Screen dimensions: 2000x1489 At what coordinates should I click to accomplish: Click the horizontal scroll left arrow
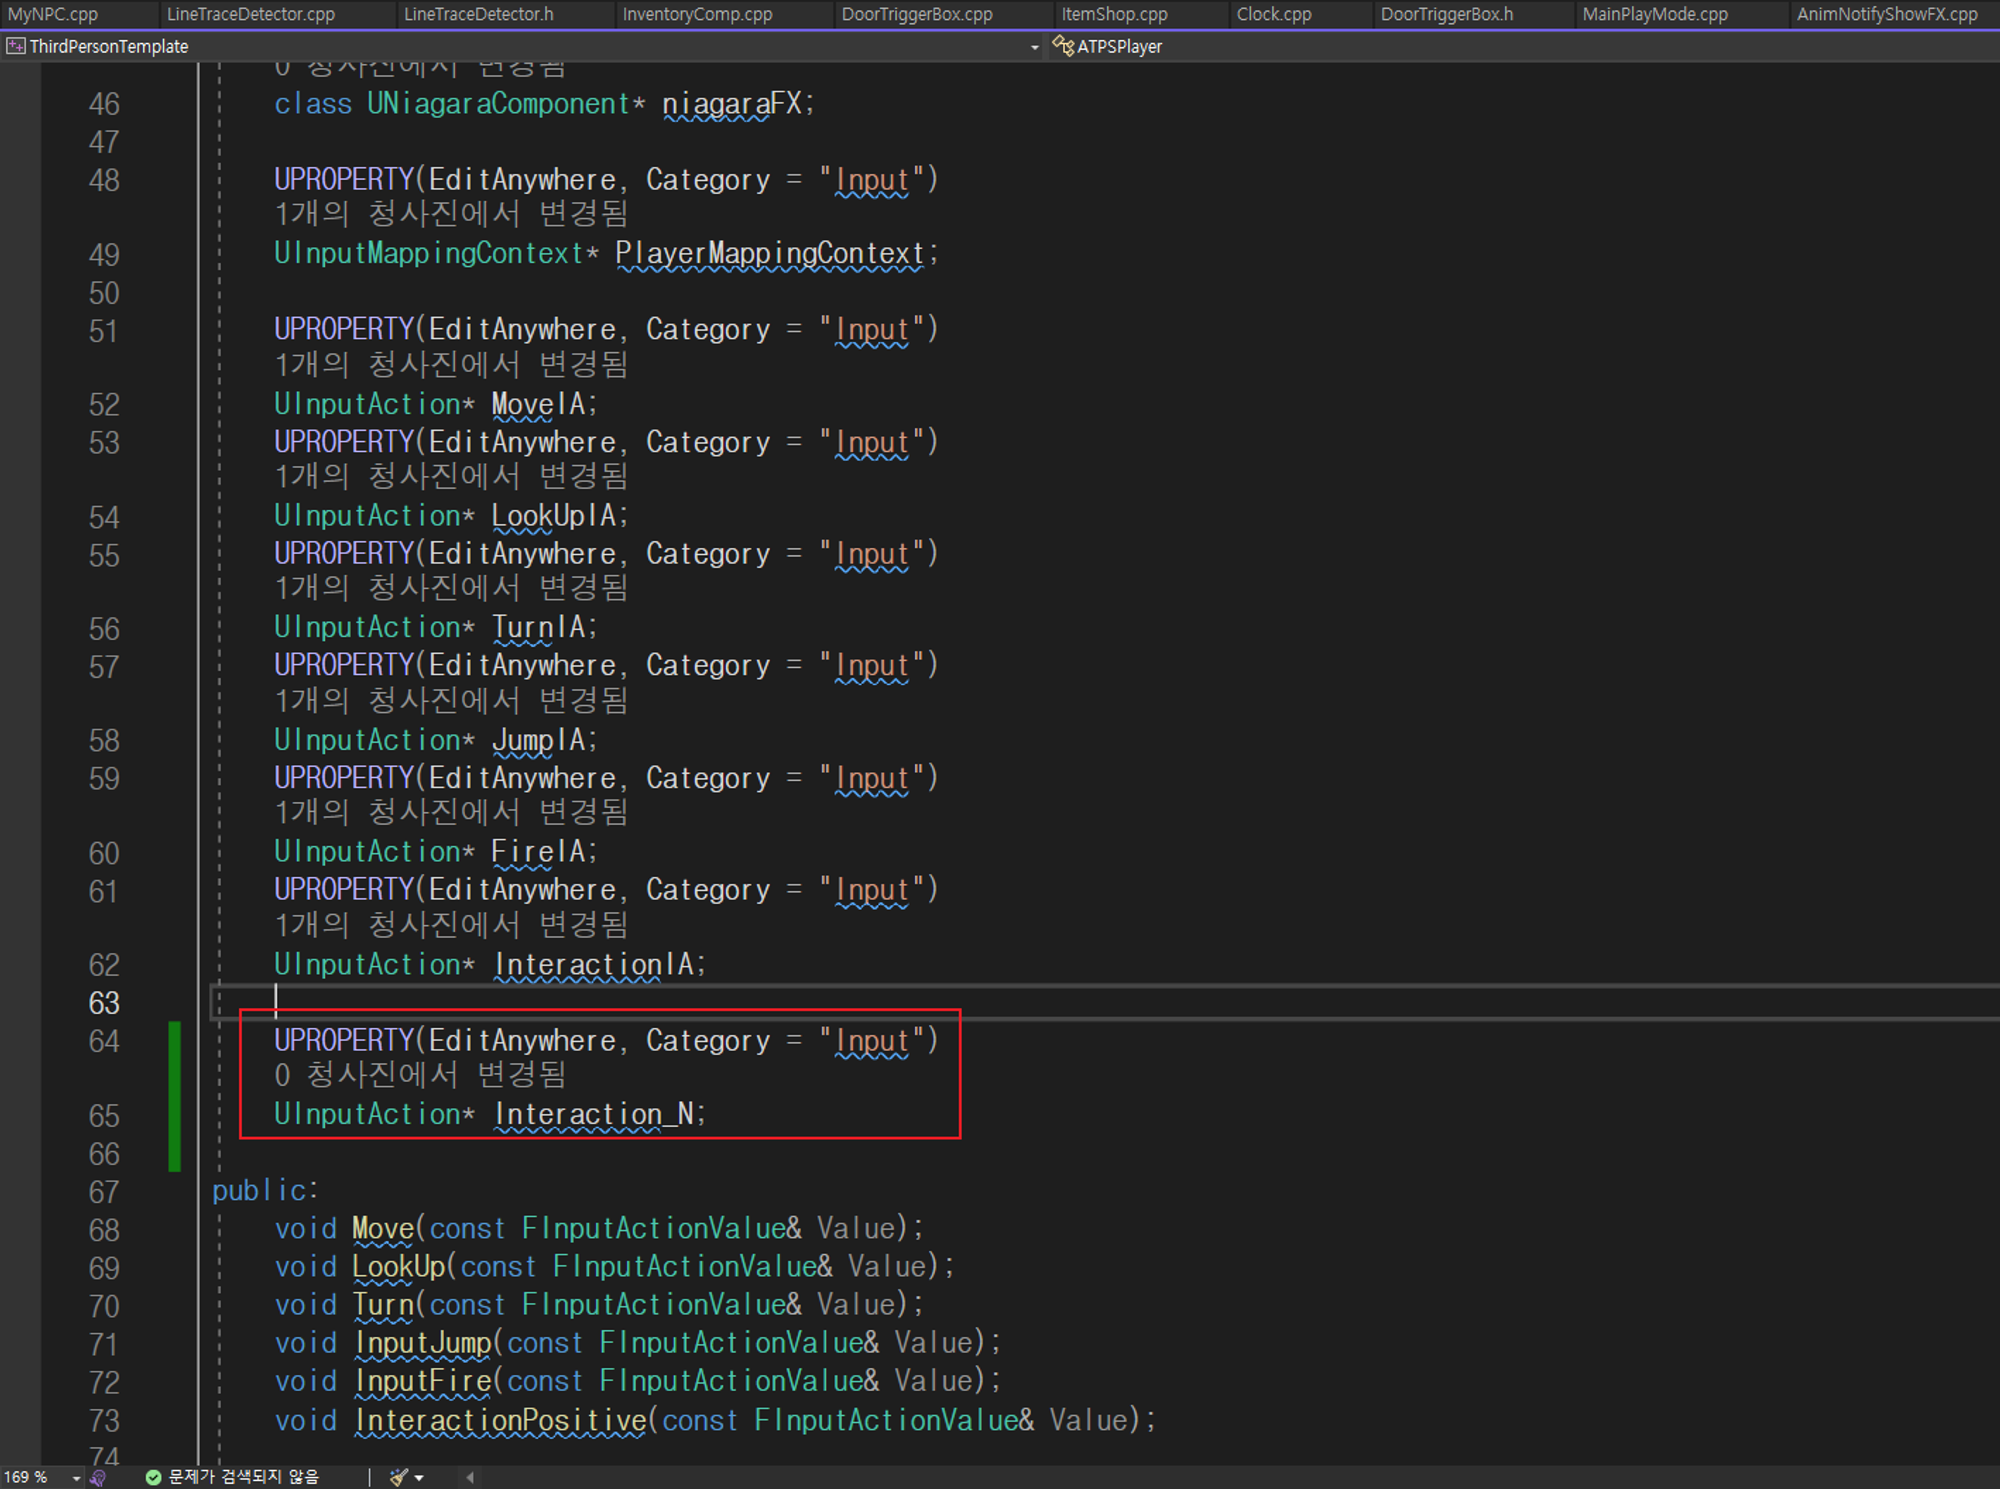469,1477
